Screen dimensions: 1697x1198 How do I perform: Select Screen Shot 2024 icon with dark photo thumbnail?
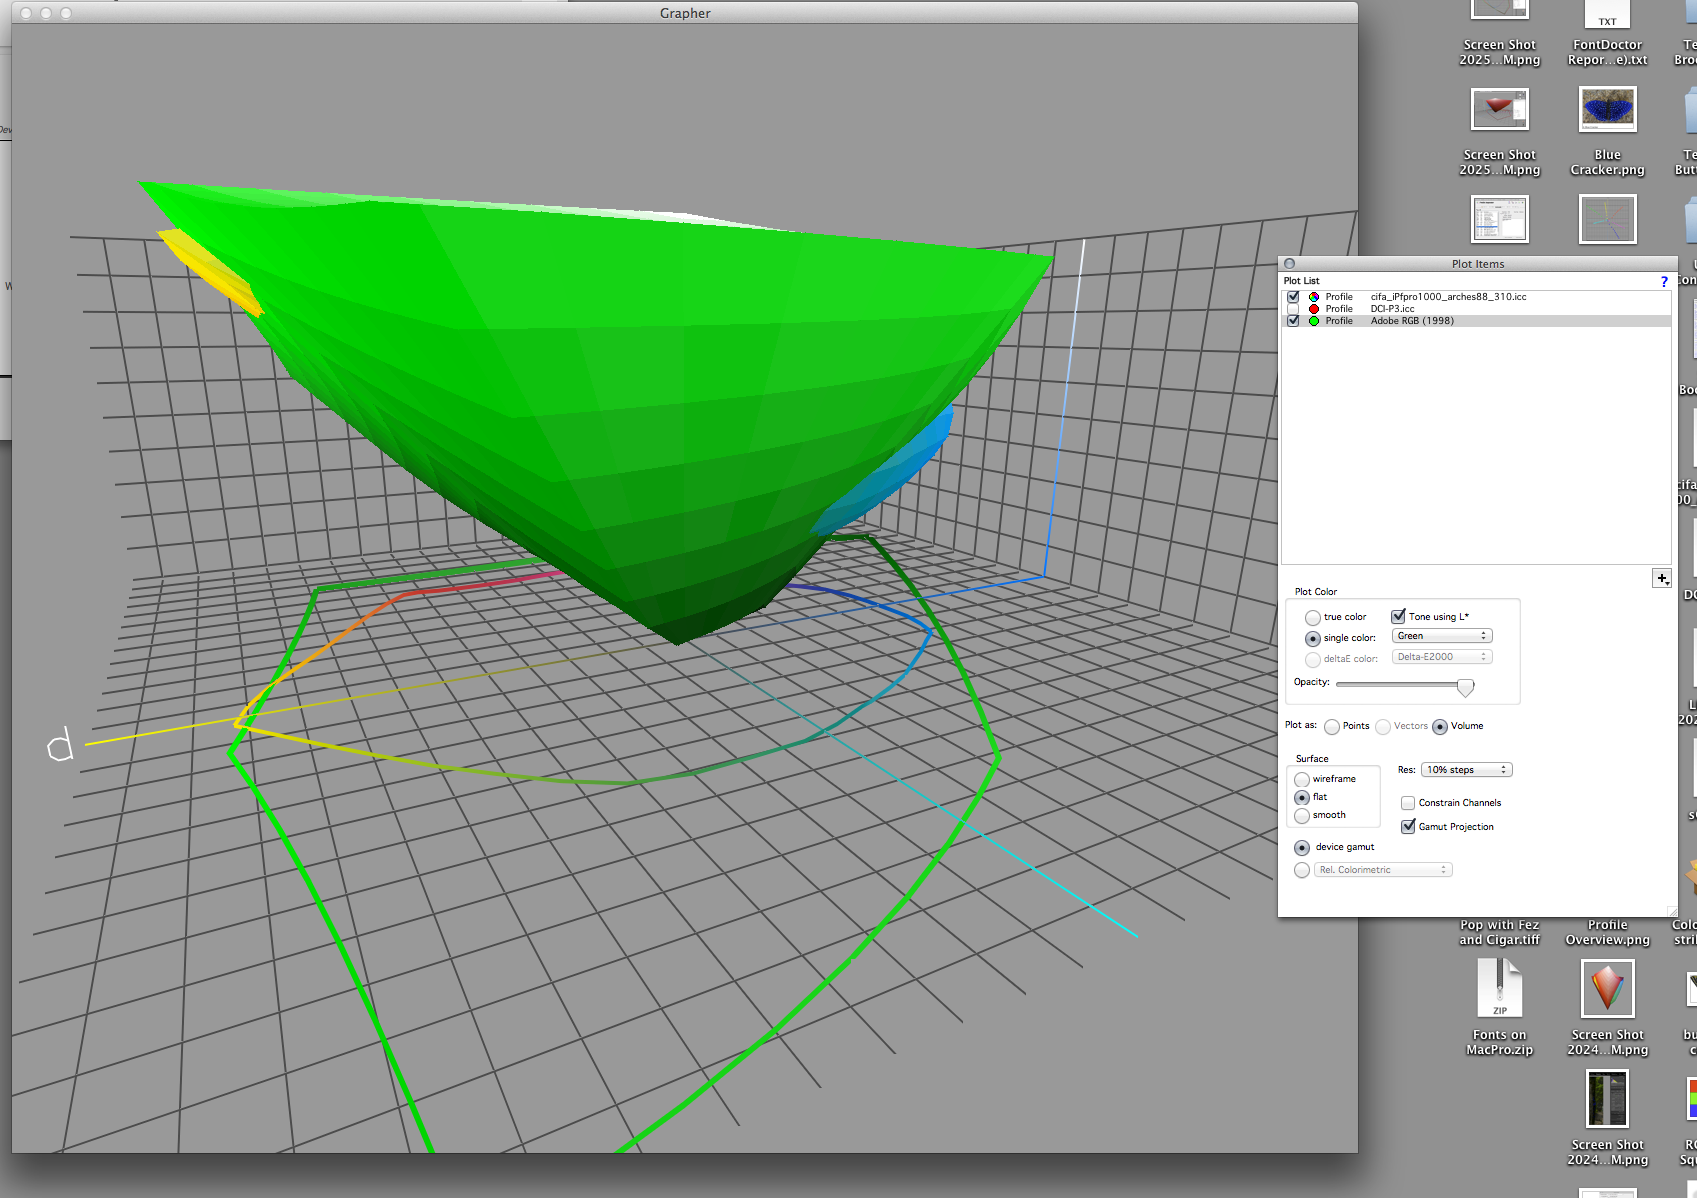(1607, 1098)
